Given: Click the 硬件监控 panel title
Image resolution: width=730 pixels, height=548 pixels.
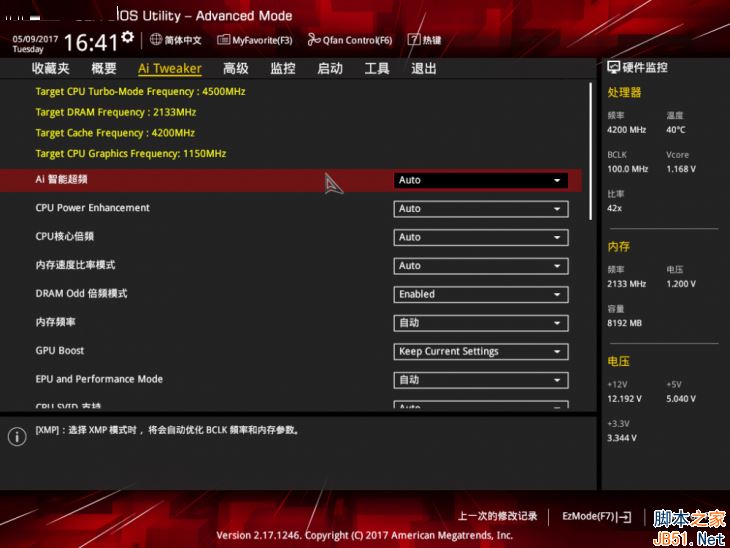Looking at the screenshot, I should tap(645, 68).
